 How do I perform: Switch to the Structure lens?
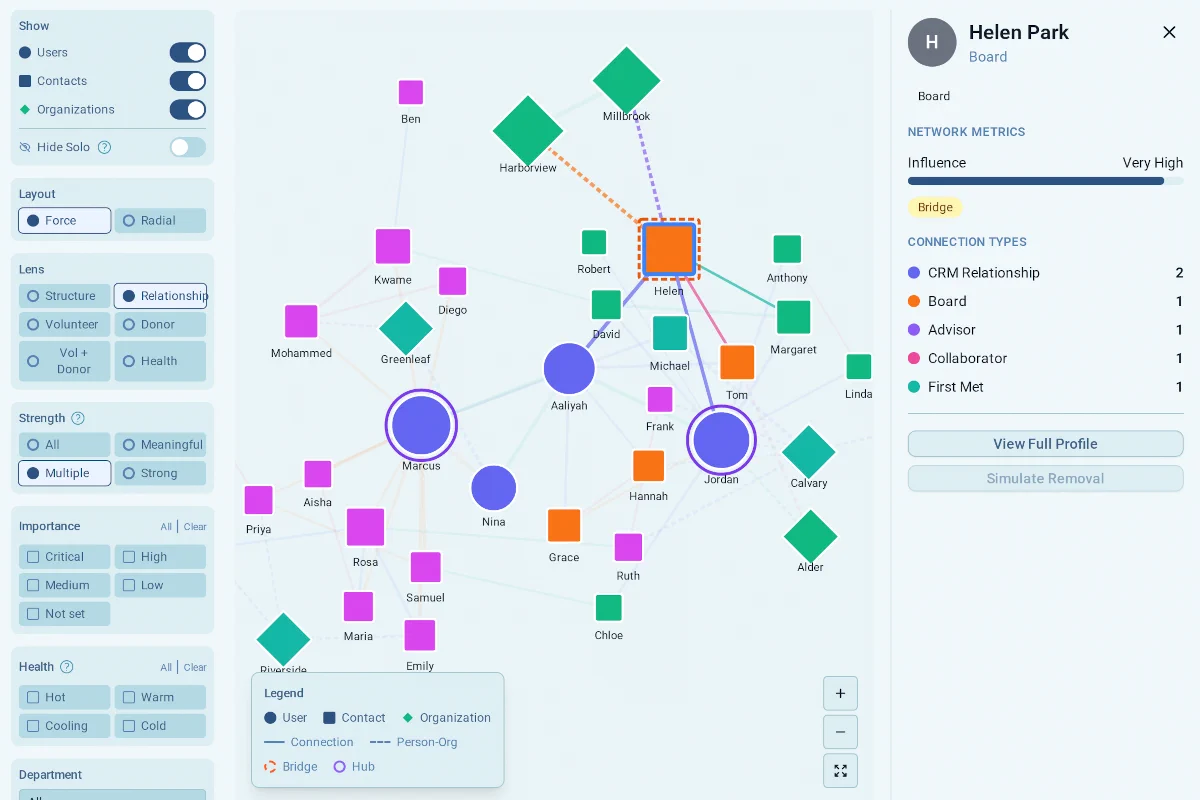(x=64, y=296)
